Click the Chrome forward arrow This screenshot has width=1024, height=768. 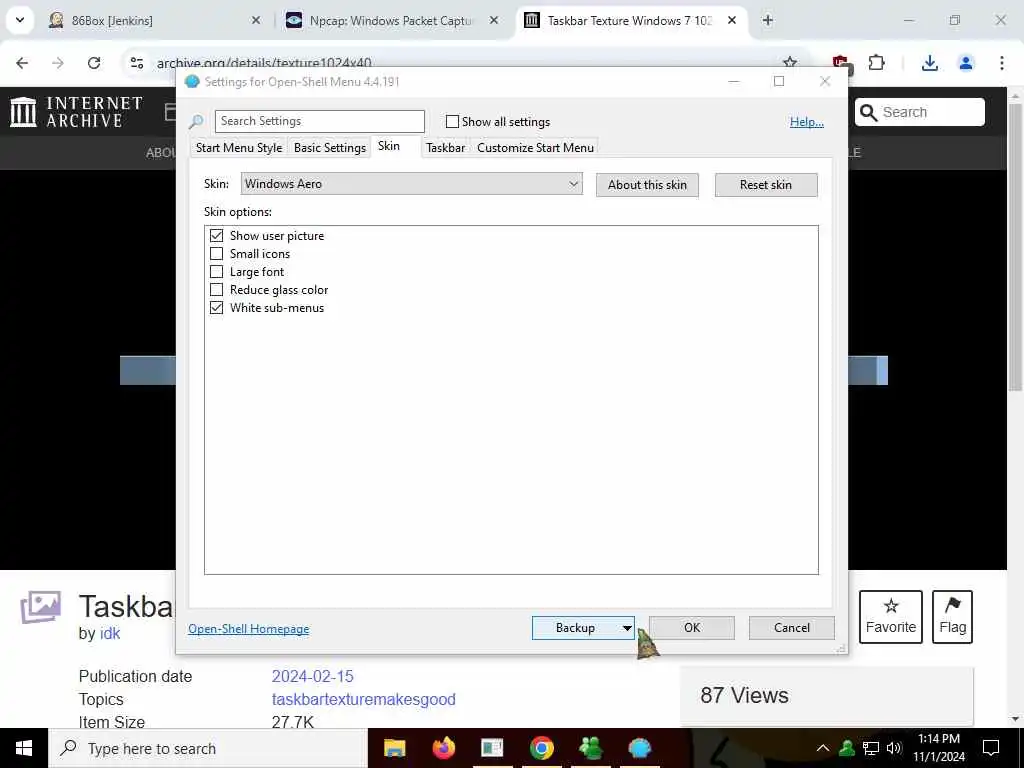coord(57,63)
